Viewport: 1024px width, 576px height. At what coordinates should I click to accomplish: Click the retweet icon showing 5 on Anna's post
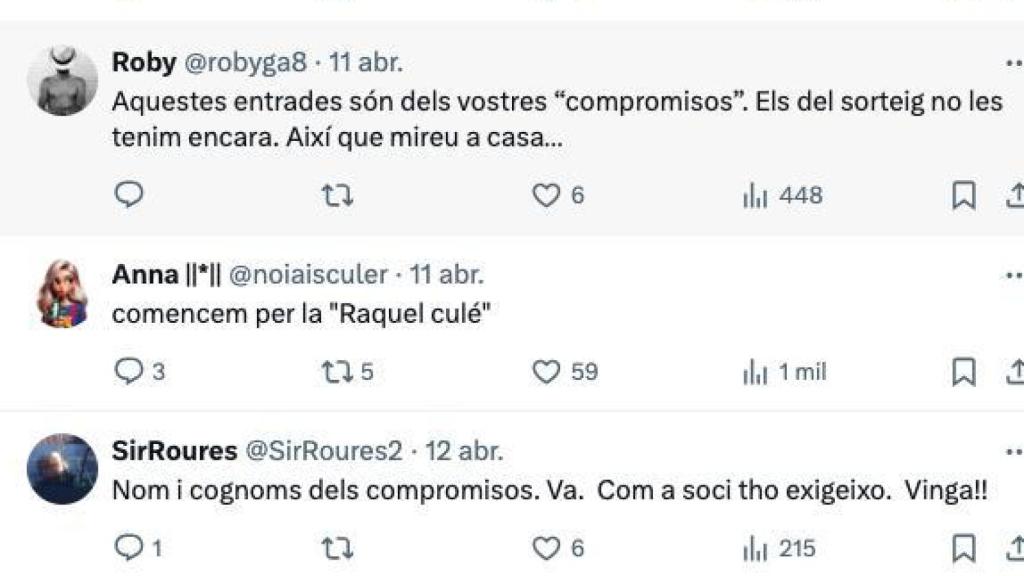(x=340, y=371)
